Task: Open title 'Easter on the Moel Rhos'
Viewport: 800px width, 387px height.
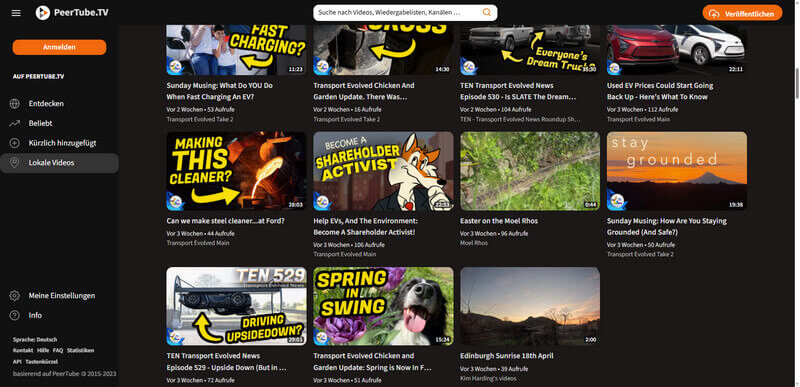Action: [x=499, y=221]
